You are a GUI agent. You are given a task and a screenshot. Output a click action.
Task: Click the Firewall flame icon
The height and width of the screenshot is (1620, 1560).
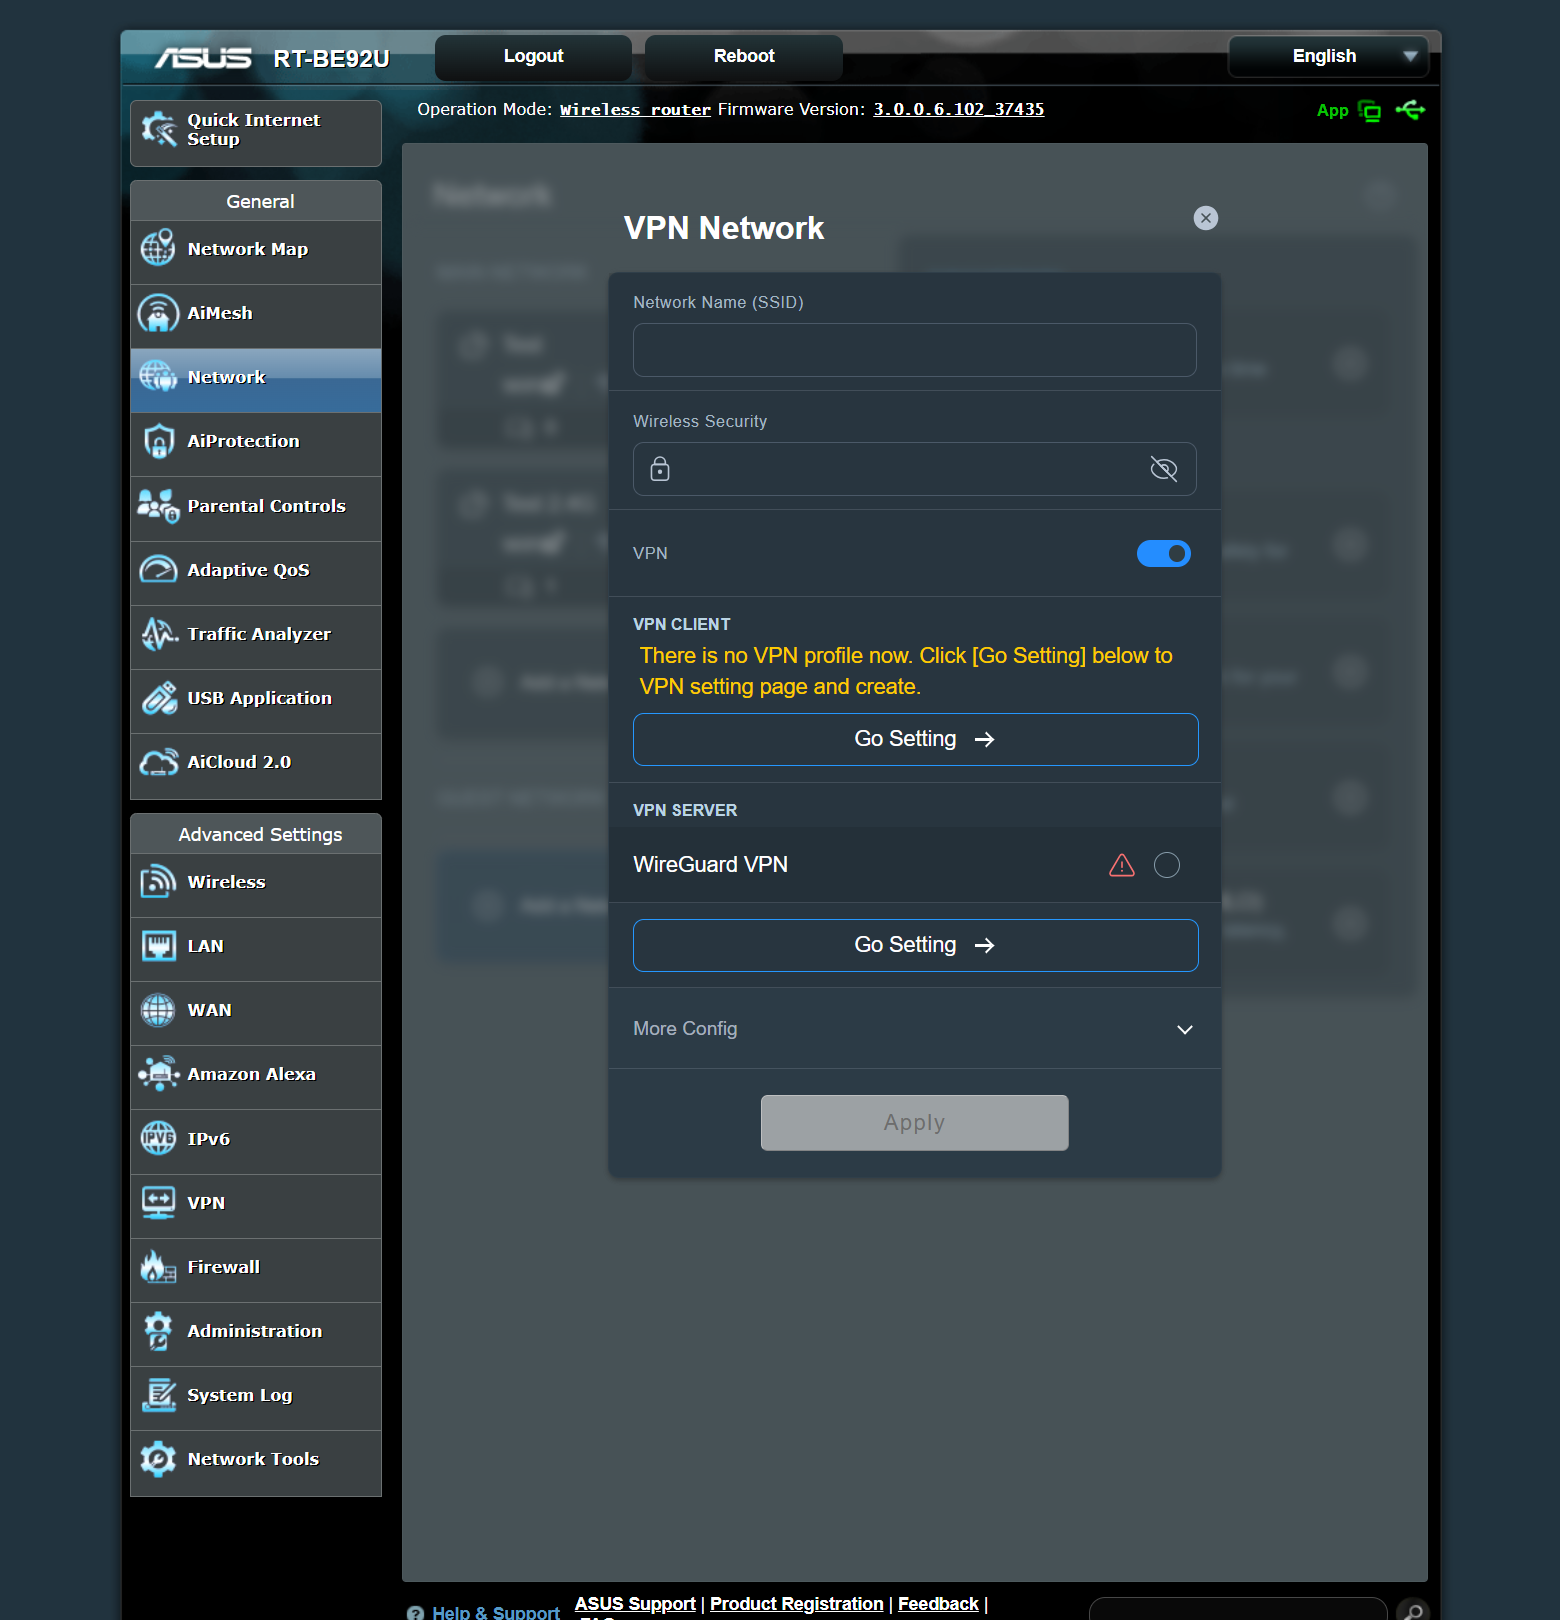158,1267
